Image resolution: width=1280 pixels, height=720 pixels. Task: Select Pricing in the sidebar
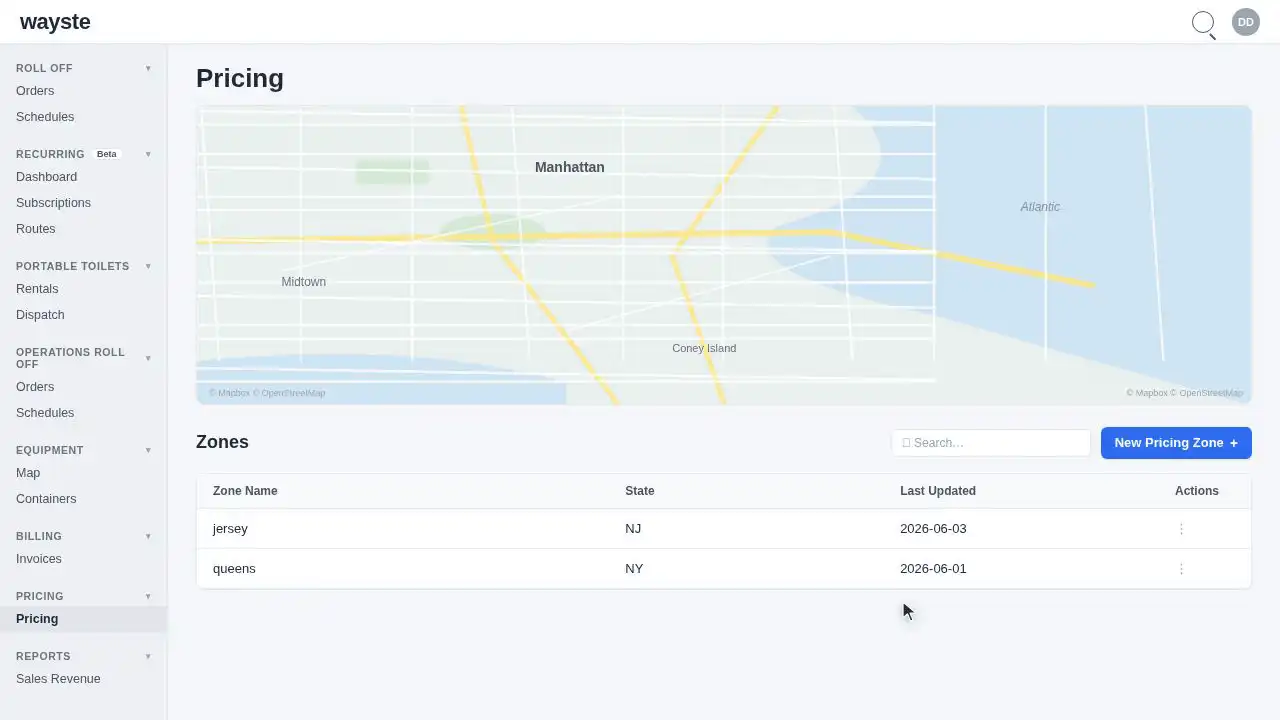pyautogui.click(x=84, y=619)
